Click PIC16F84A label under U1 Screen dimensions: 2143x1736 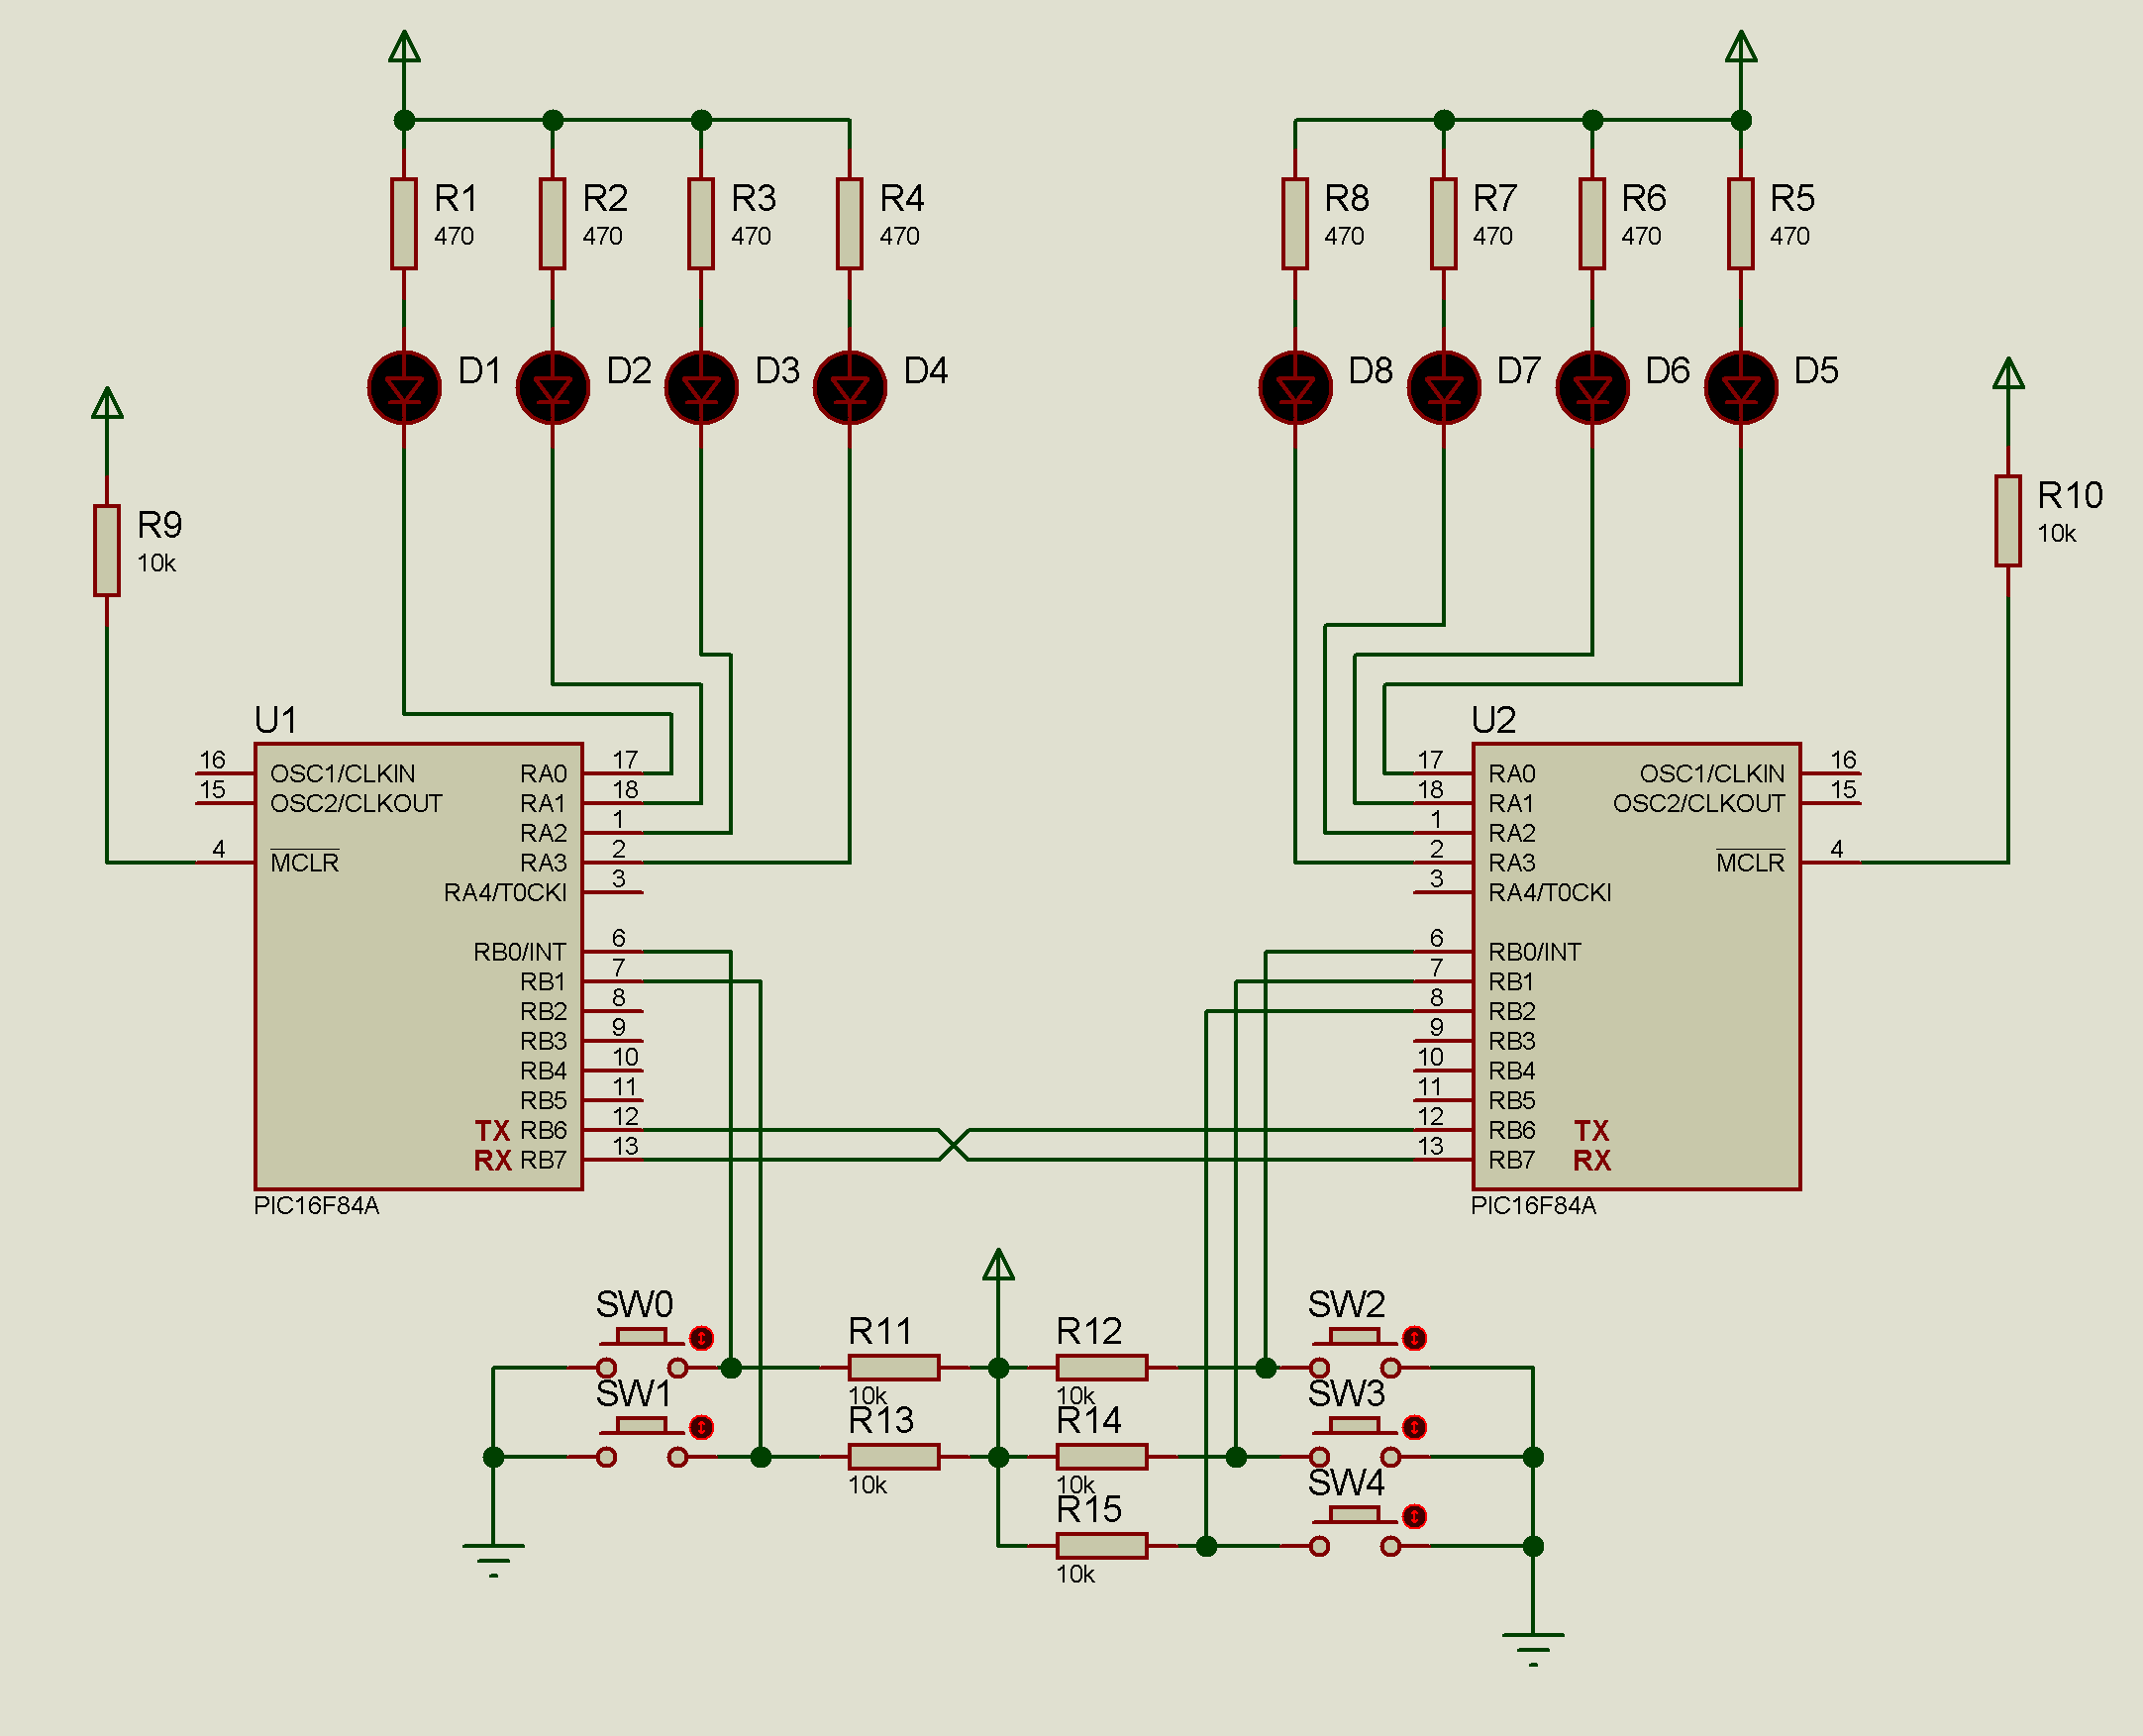(316, 1206)
